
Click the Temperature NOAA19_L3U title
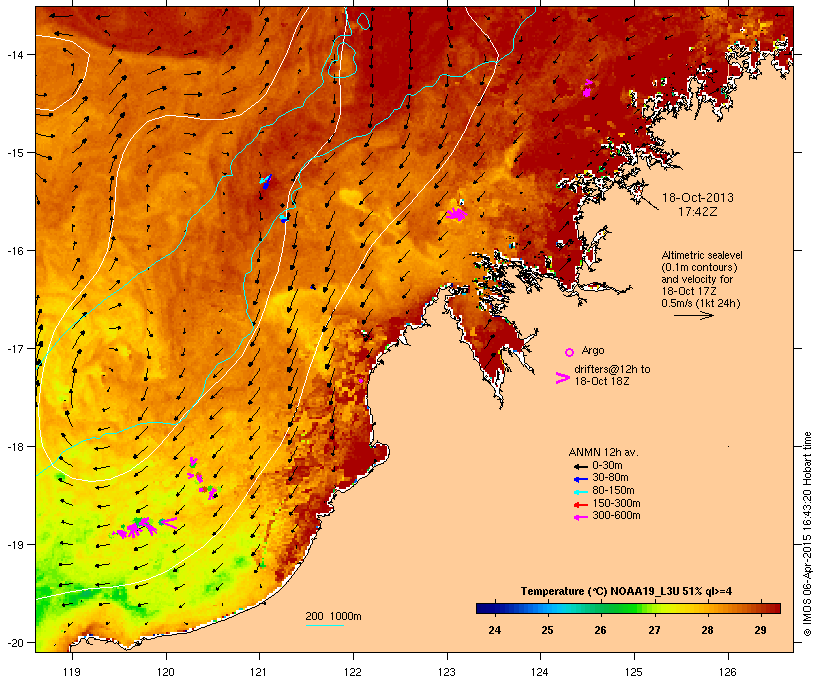[626, 592]
